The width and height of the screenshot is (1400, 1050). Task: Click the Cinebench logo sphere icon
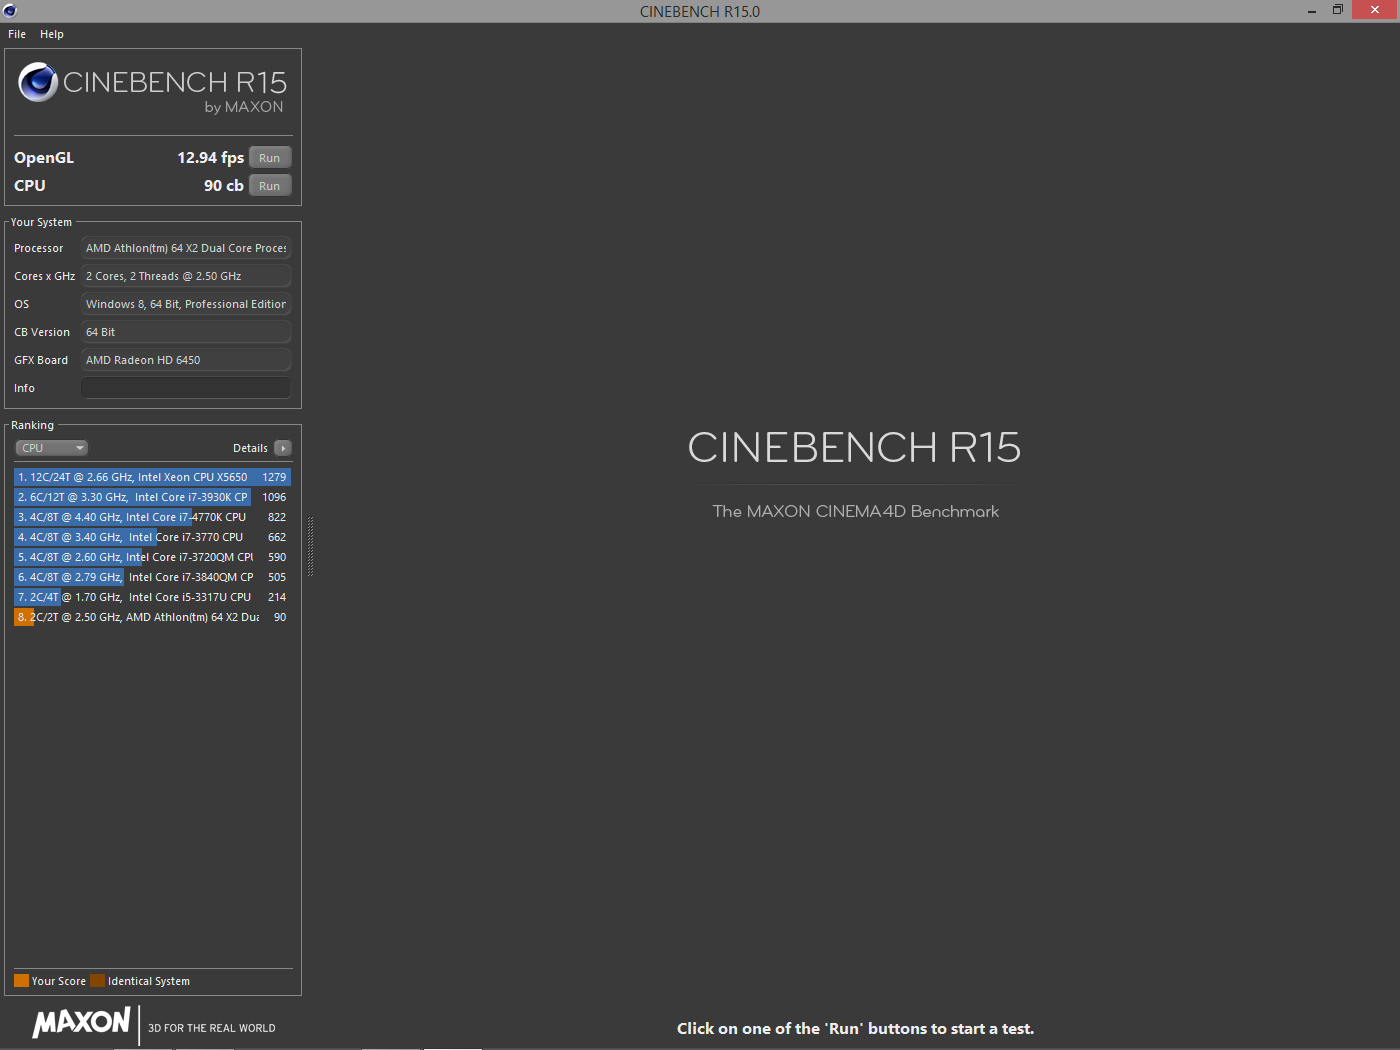point(38,82)
